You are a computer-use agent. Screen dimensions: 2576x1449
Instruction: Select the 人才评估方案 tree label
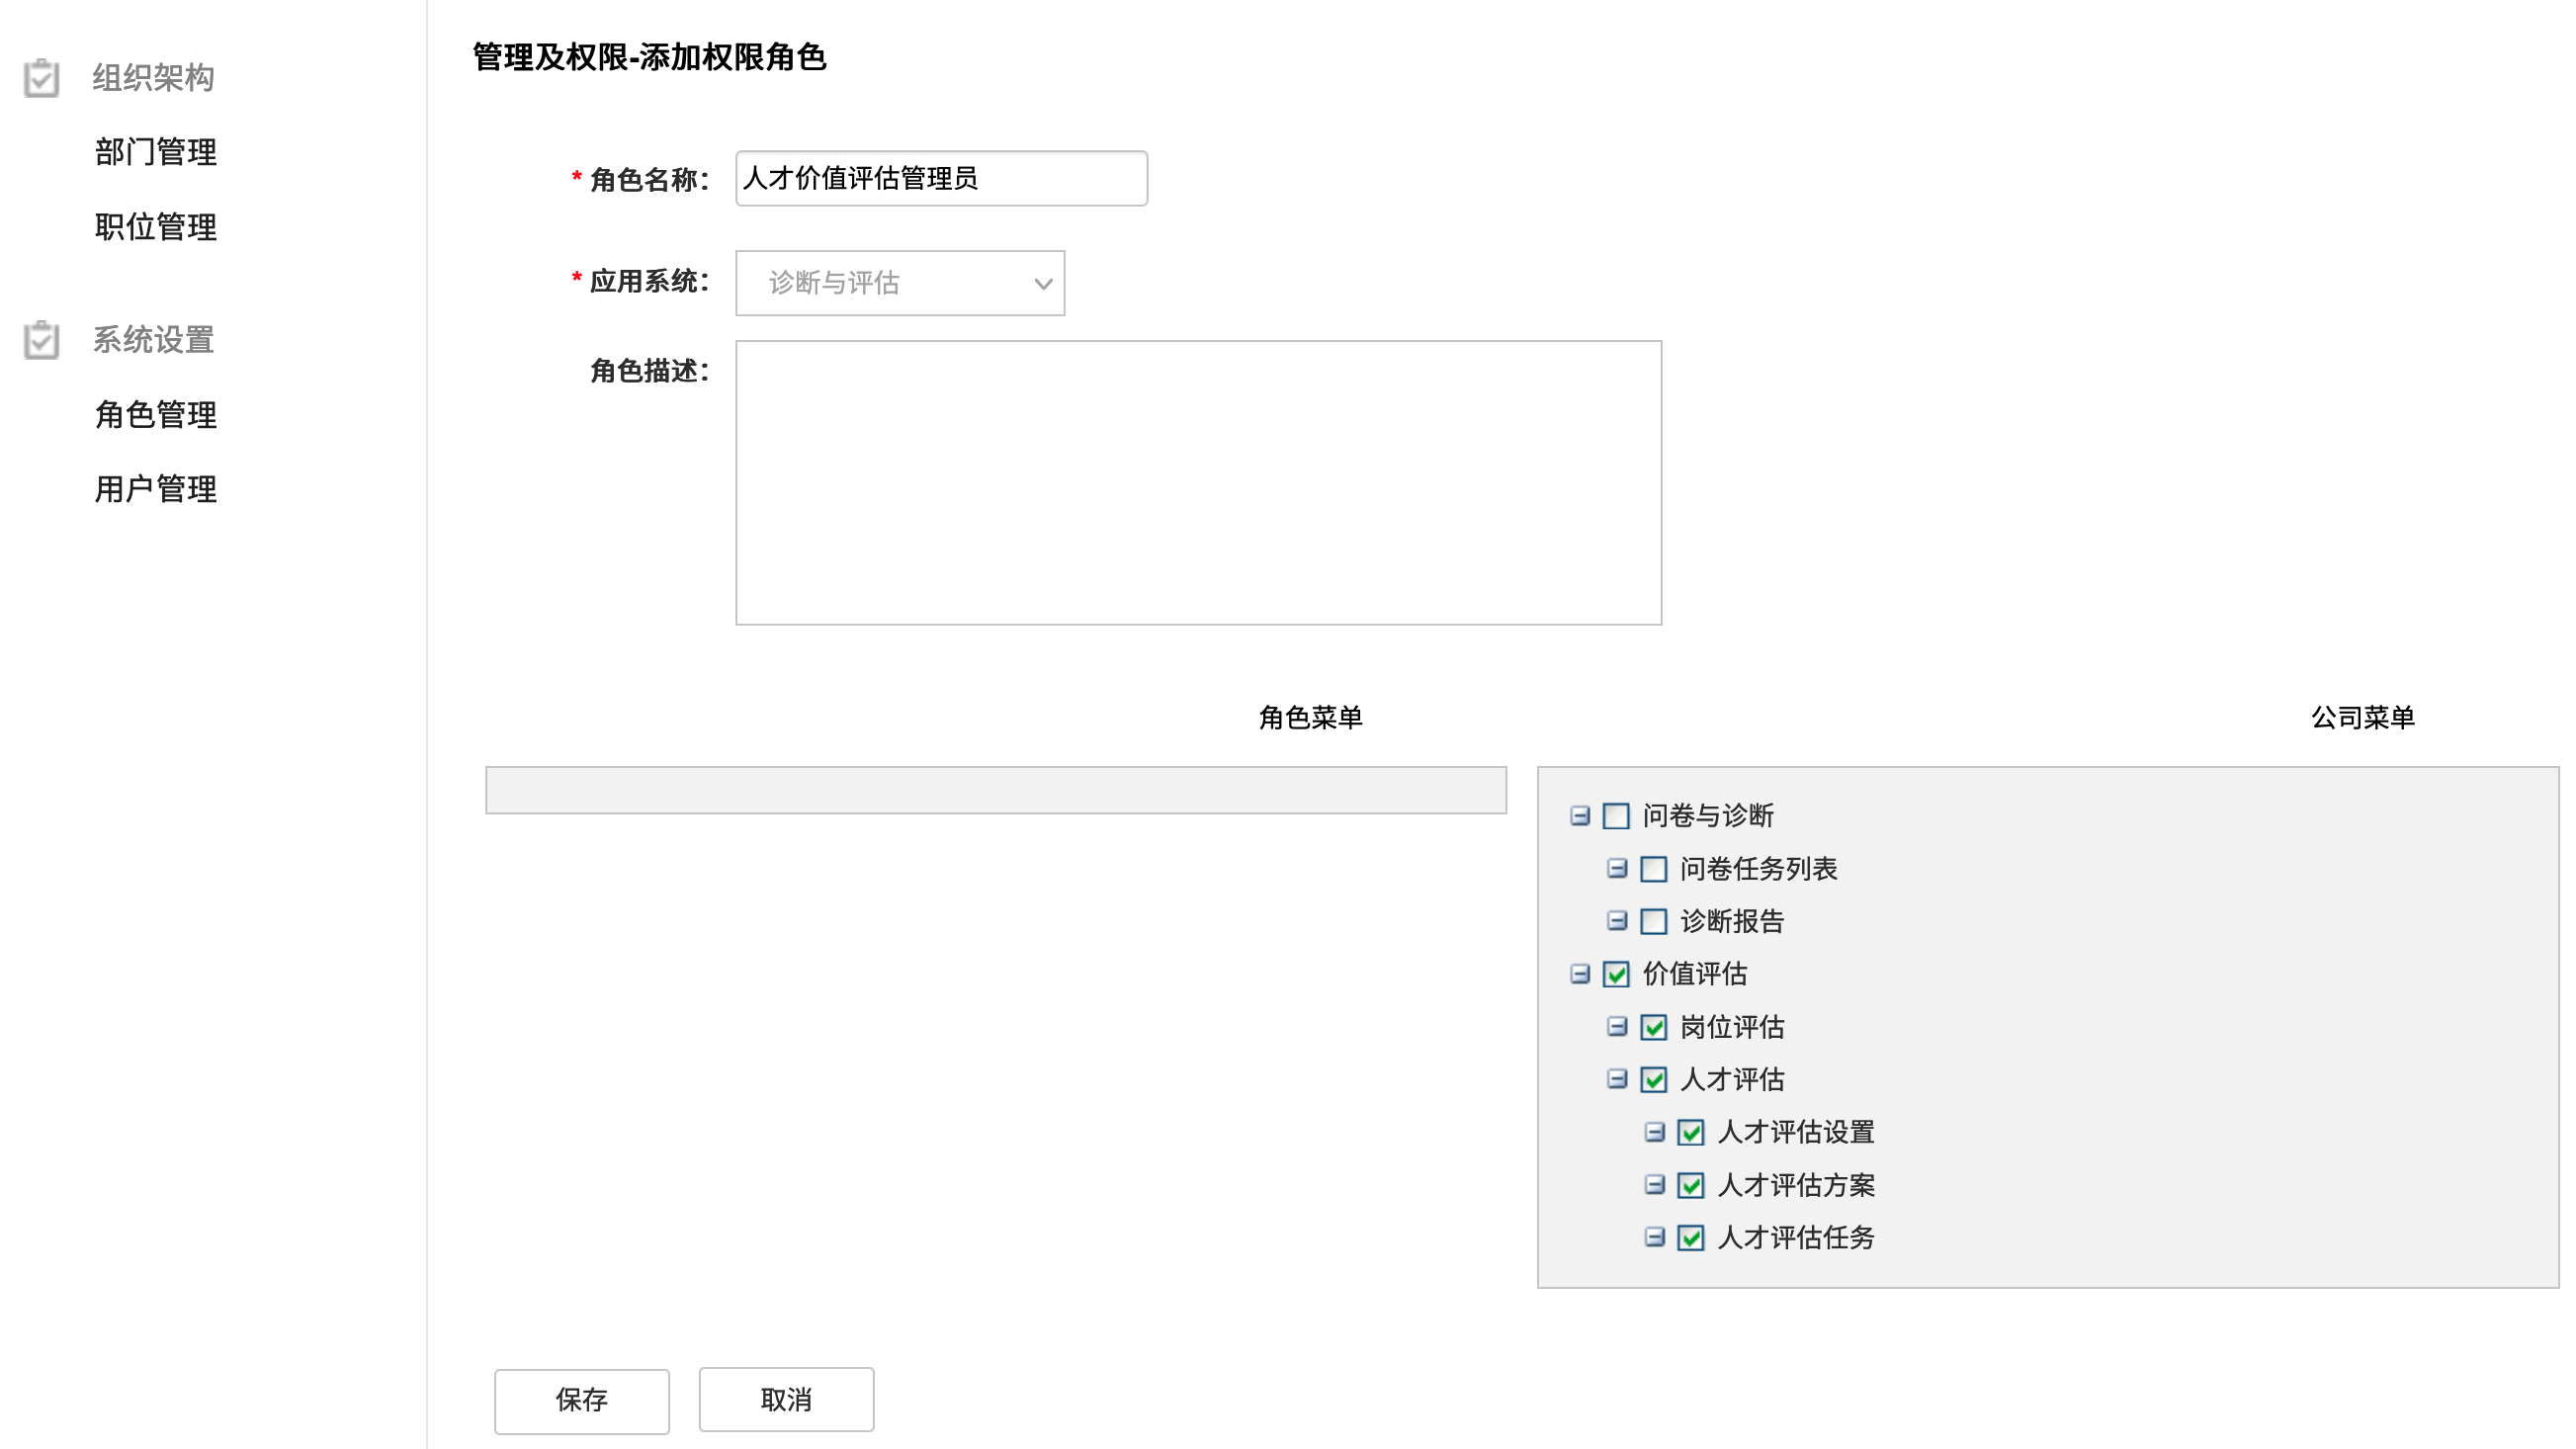pyautogui.click(x=1796, y=1185)
